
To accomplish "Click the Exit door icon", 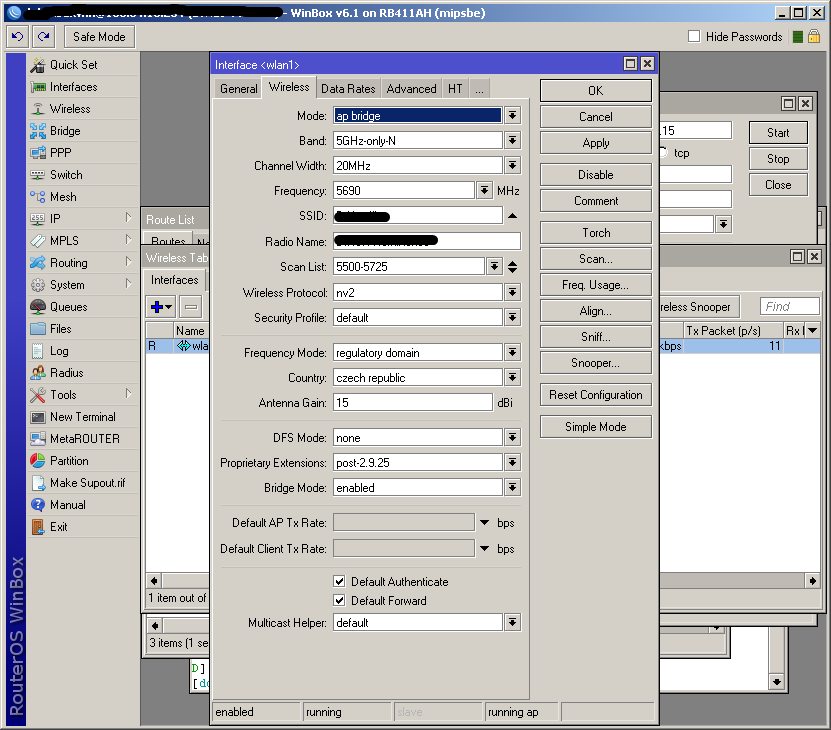I will coord(38,527).
